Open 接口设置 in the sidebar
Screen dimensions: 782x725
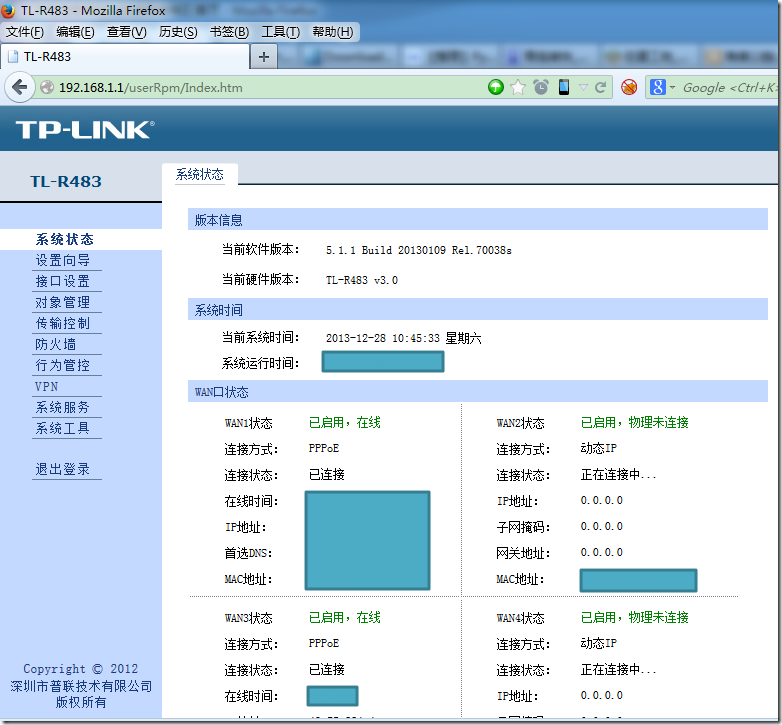(63, 281)
